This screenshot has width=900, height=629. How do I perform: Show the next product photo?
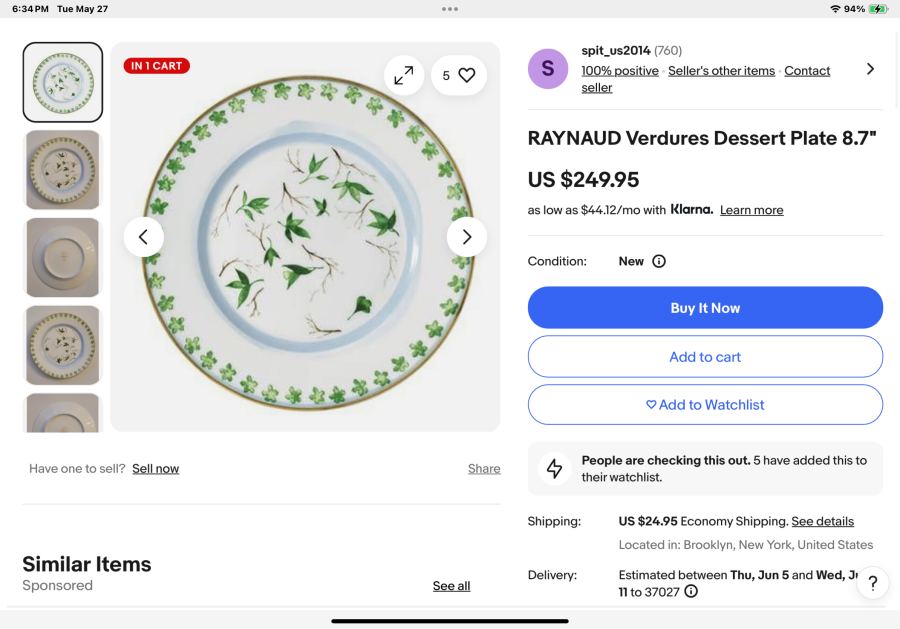click(467, 236)
